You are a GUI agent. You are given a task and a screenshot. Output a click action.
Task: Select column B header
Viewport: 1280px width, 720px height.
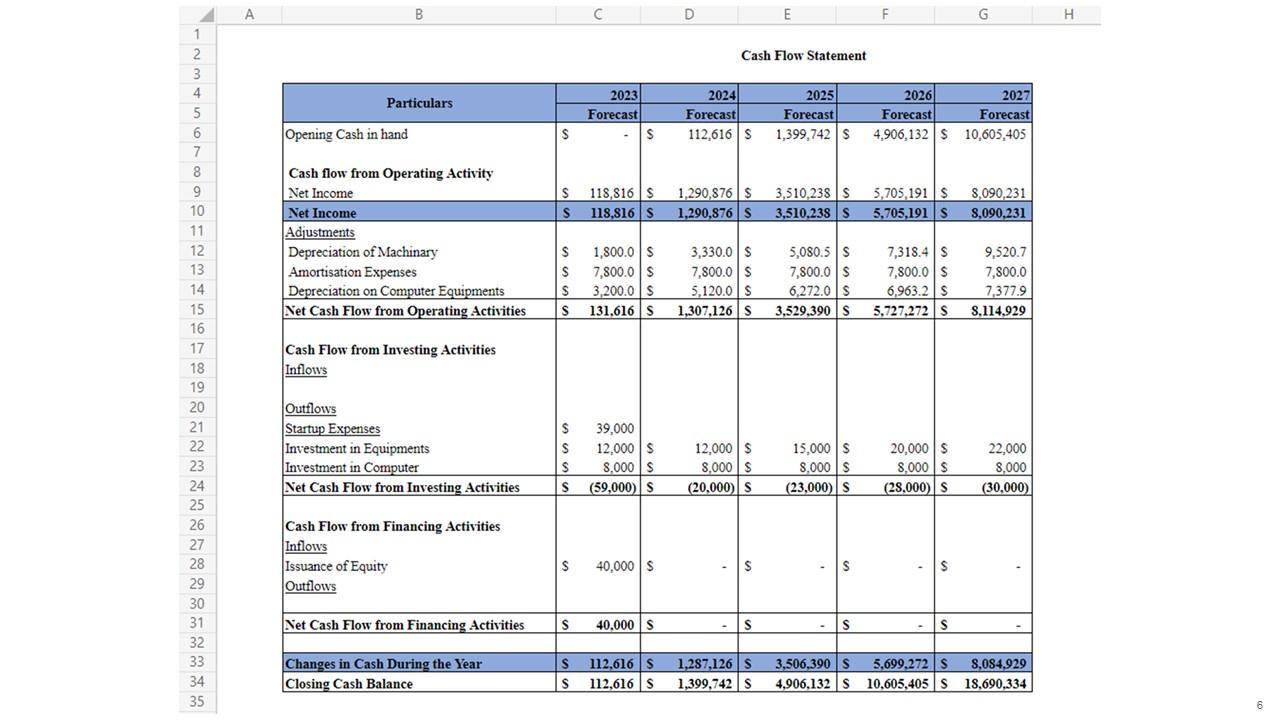(418, 15)
